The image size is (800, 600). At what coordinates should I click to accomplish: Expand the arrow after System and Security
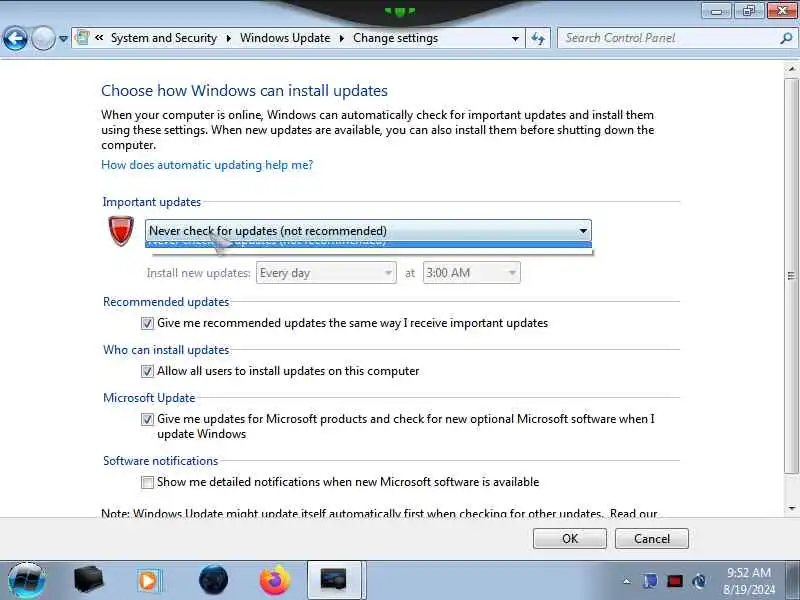[228, 38]
